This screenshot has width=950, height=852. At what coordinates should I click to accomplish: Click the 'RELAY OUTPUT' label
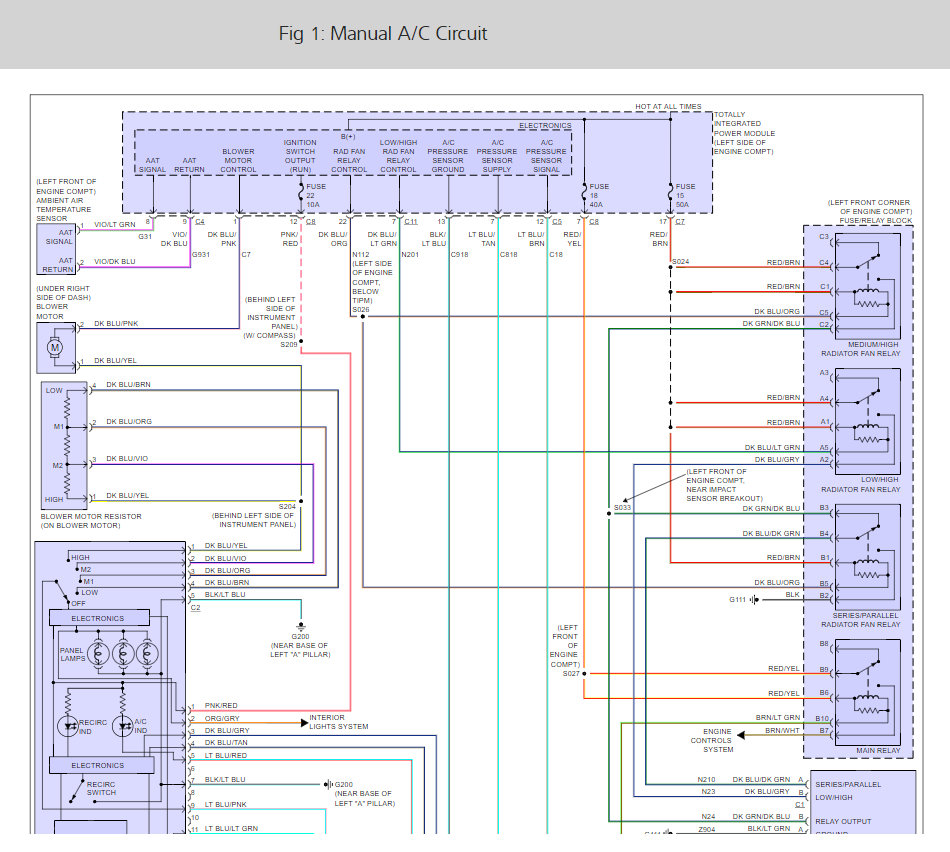[x=843, y=821]
